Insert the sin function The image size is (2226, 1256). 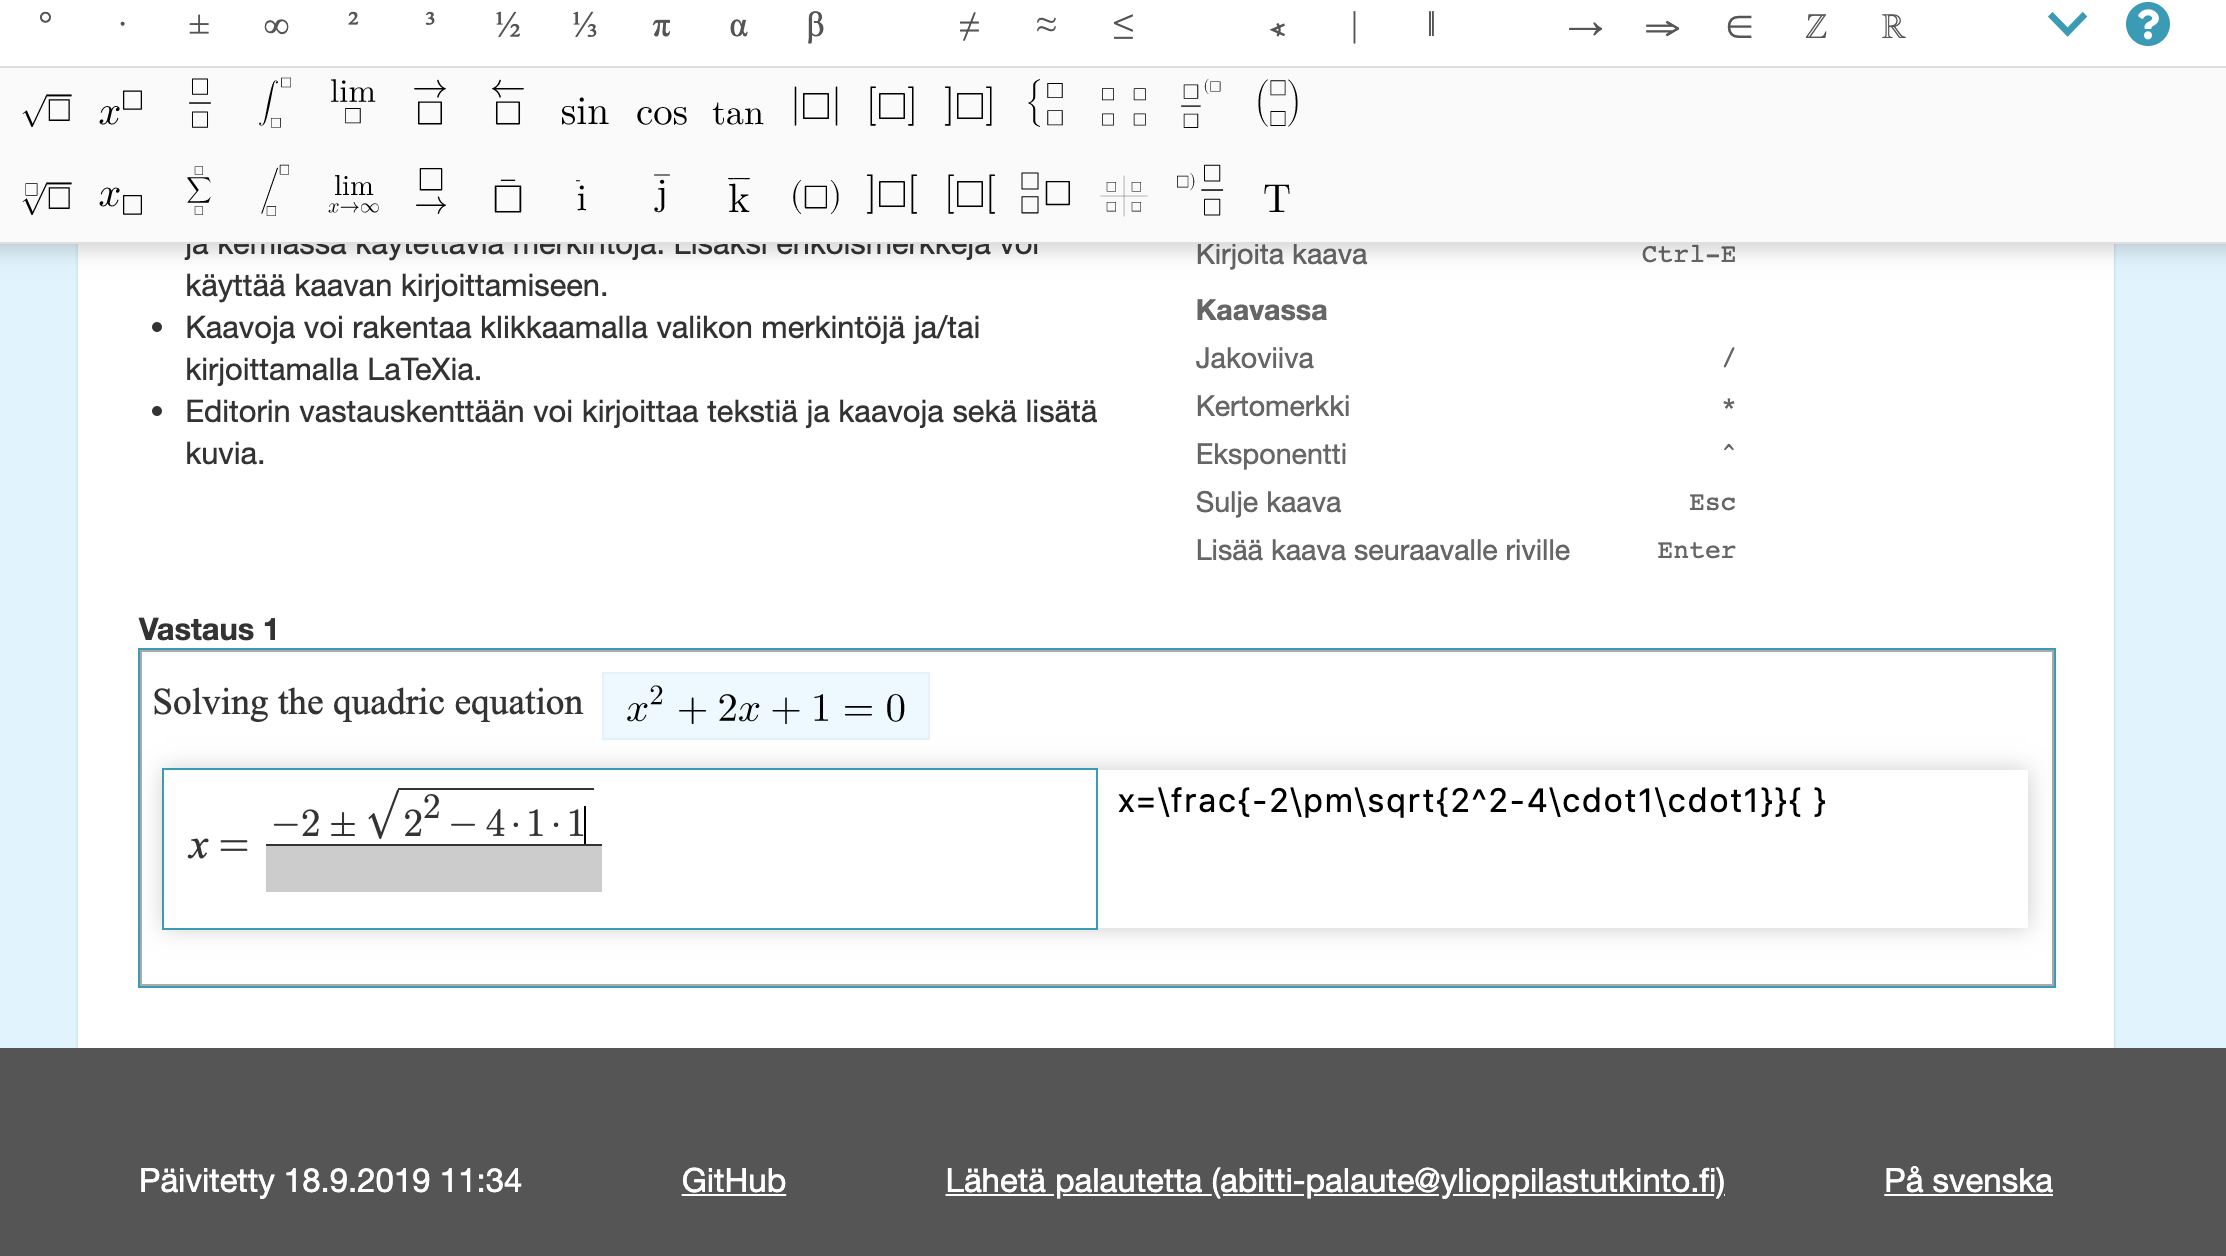584,112
